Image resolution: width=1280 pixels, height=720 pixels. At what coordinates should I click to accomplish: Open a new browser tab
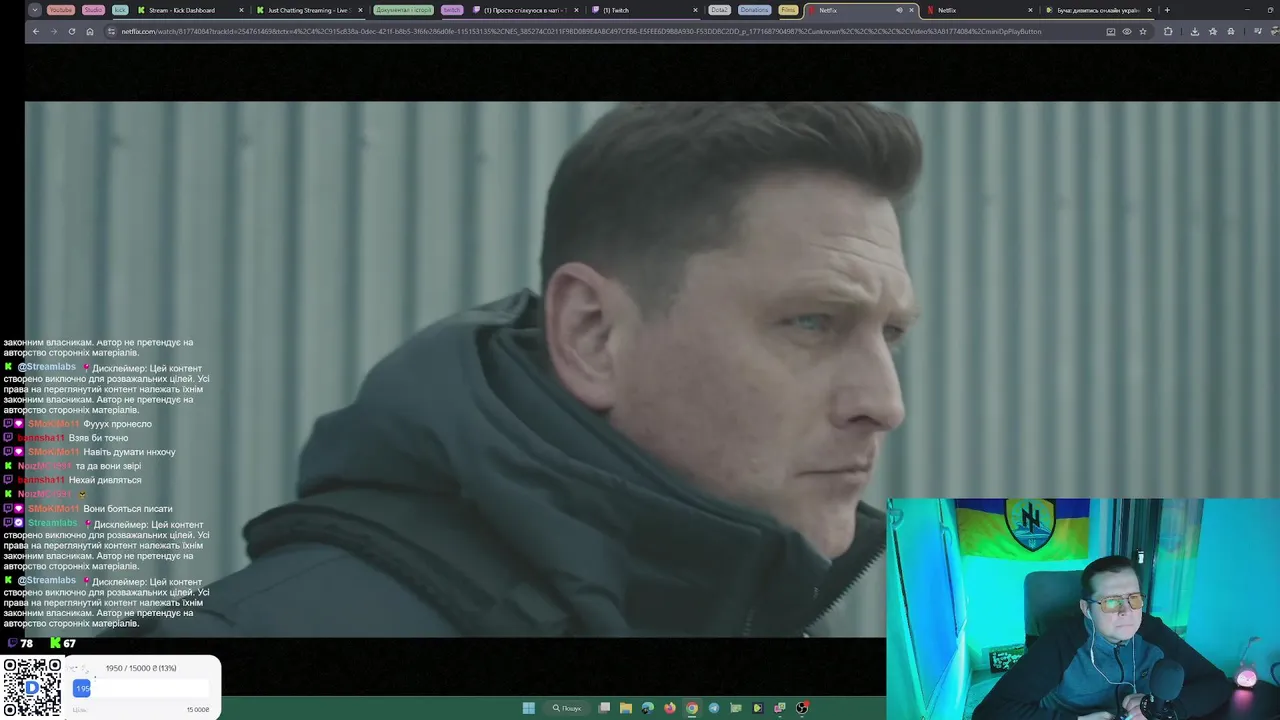click(1167, 10)
